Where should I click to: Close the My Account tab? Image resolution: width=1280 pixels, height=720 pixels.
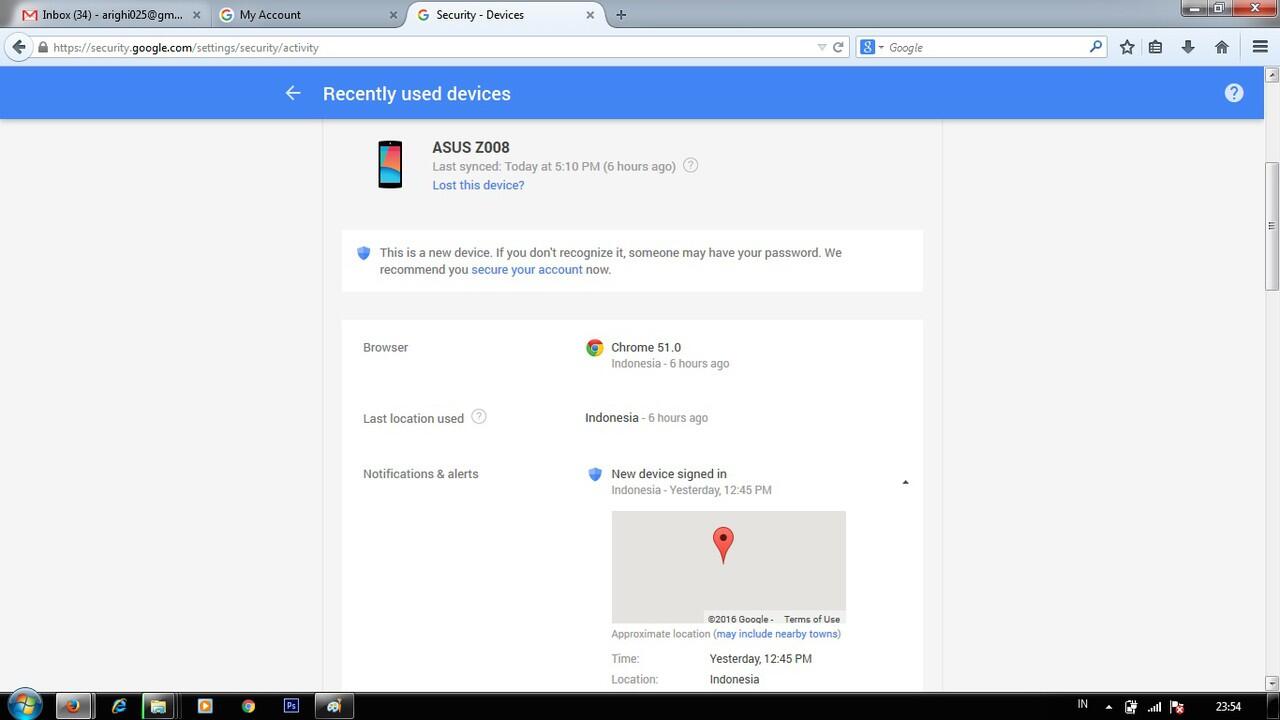point(393,15)
